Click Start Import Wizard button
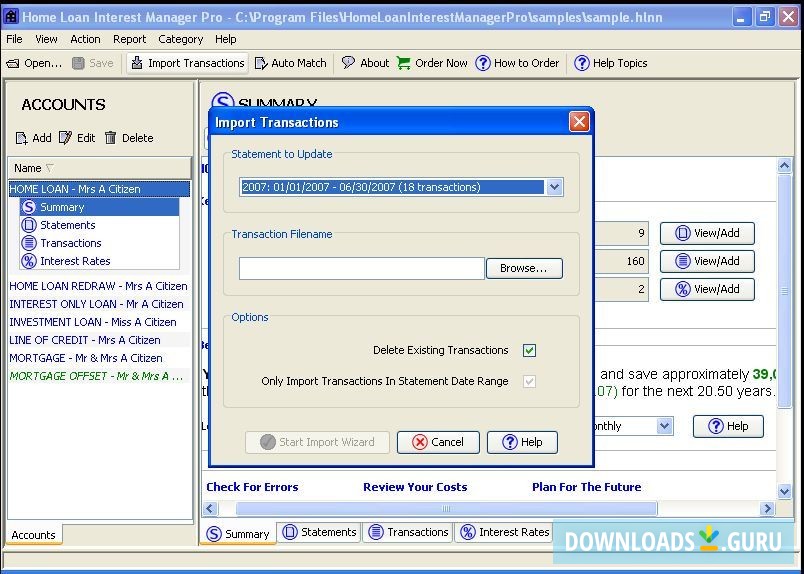 [x=317, y=442]
